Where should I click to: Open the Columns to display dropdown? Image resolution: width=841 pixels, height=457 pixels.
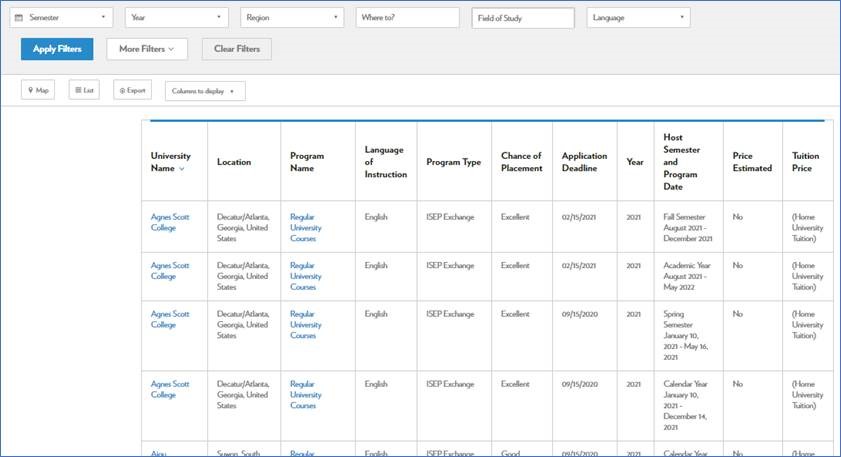click(205, 91)
